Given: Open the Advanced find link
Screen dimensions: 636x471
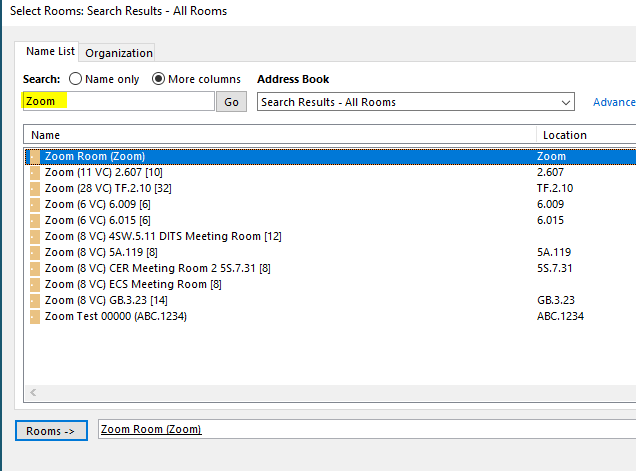Looking at the screenshot, I should 614,102.
